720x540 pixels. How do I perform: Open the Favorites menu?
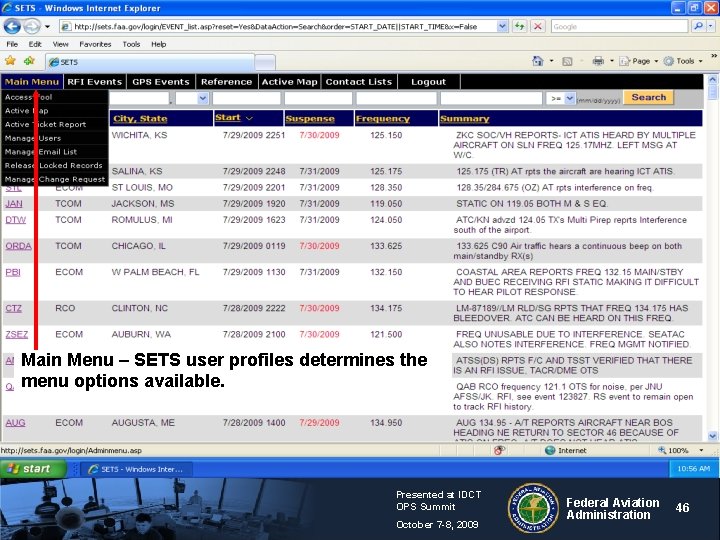coord(95,44)
